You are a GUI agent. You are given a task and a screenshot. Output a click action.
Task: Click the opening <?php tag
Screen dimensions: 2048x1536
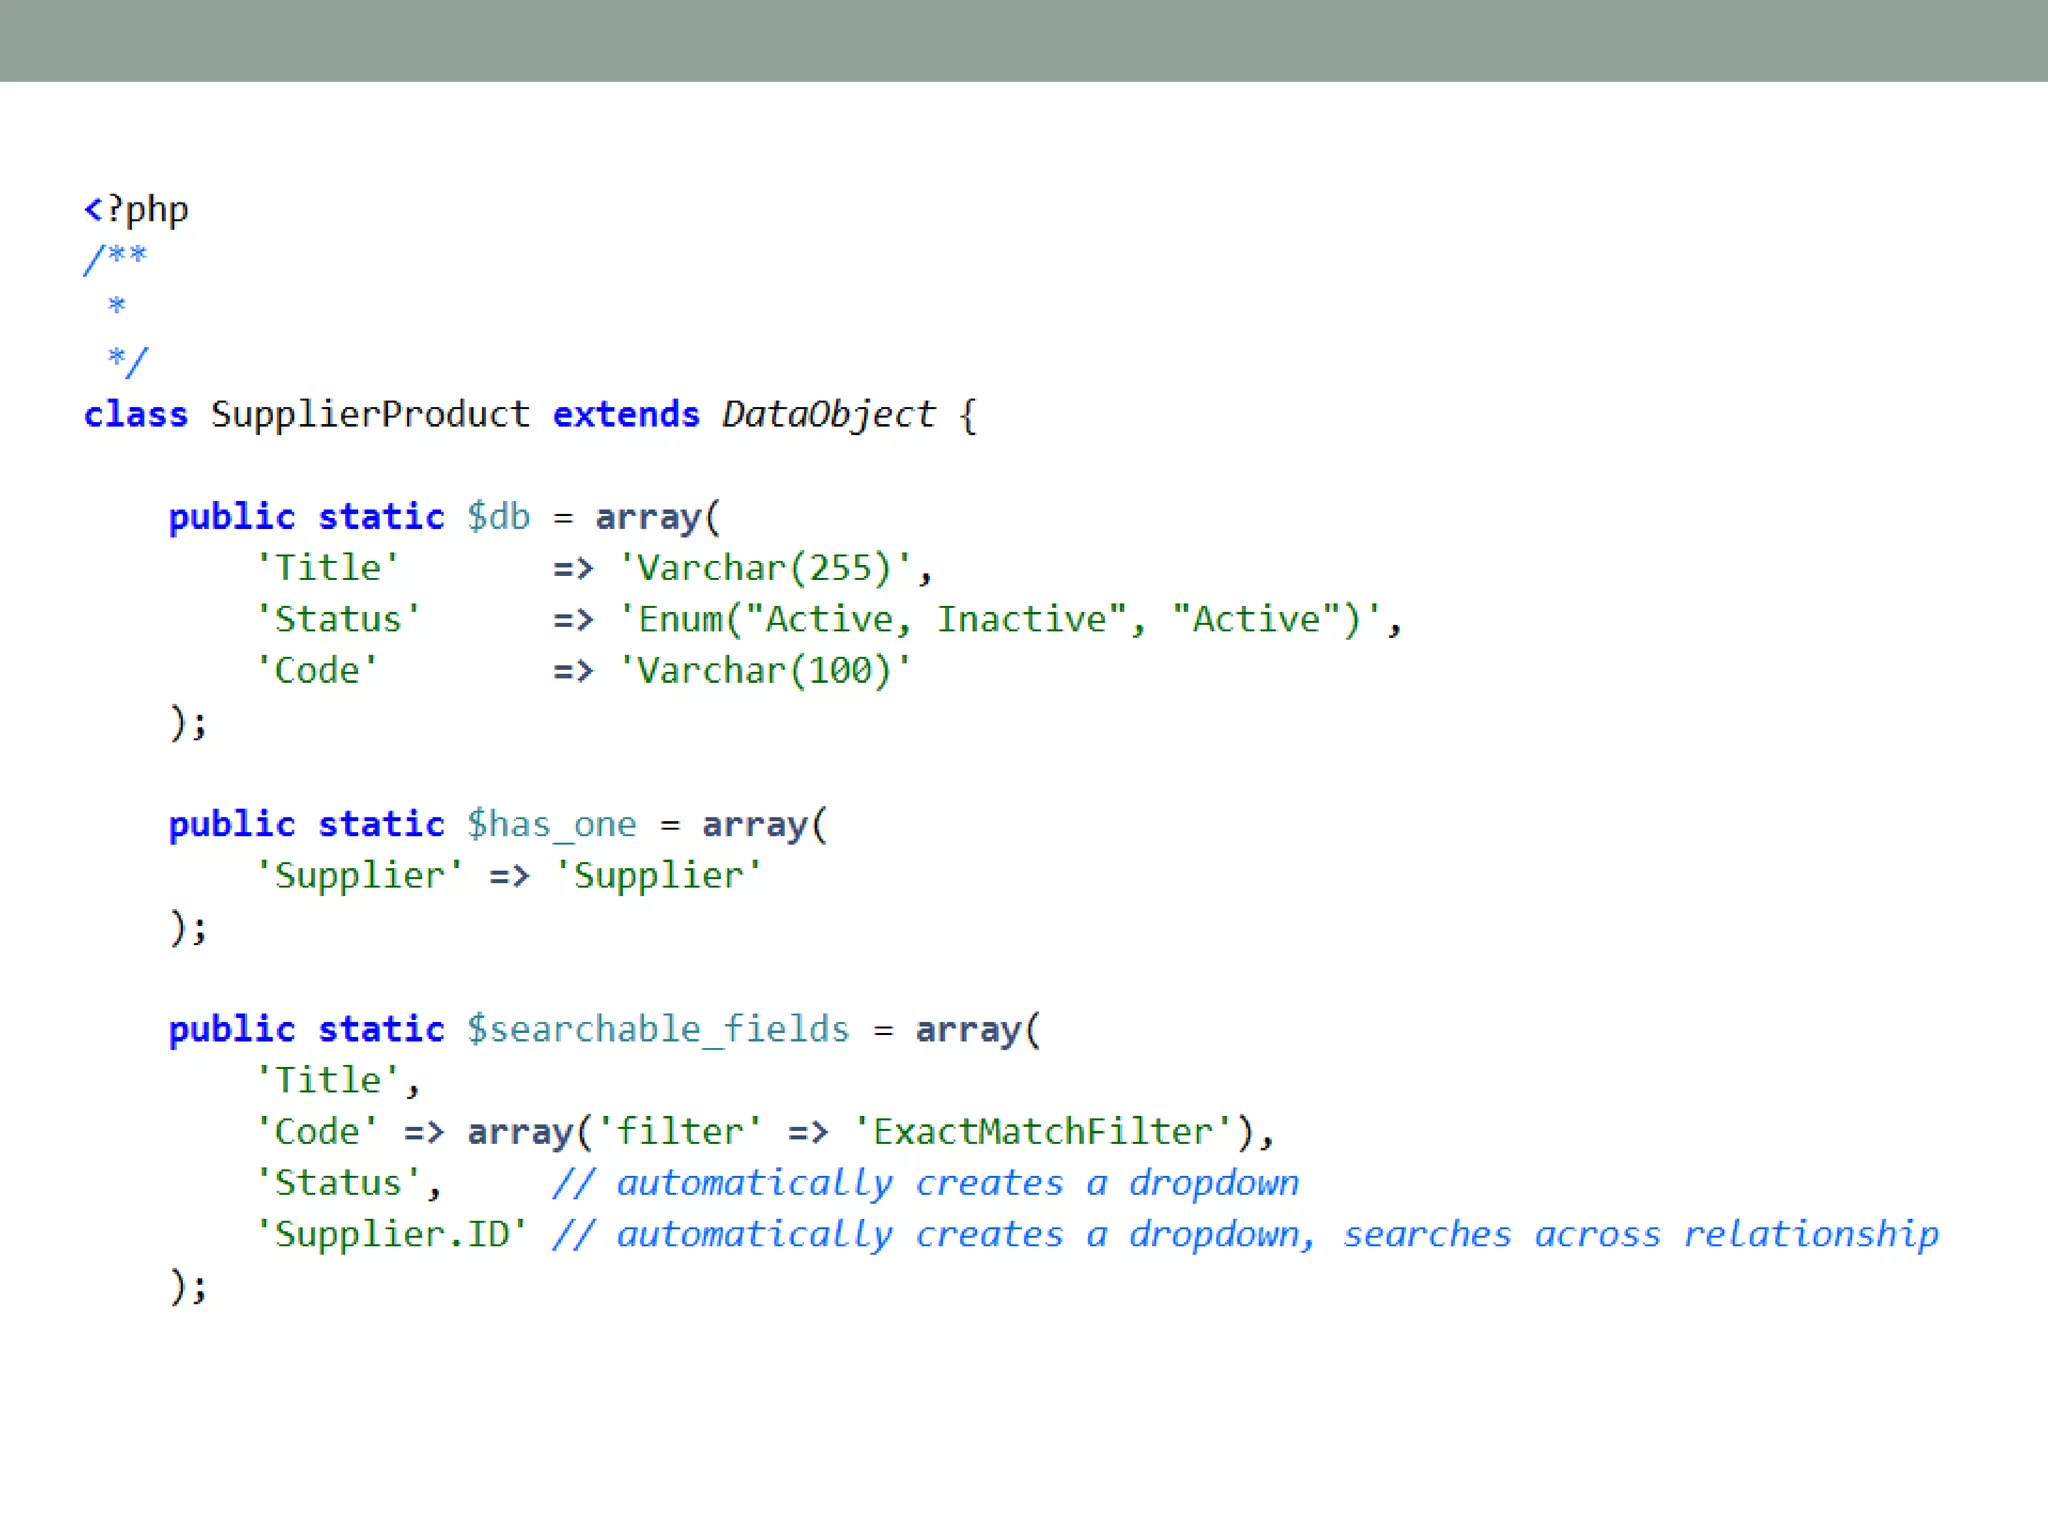(x=136, y=210)
